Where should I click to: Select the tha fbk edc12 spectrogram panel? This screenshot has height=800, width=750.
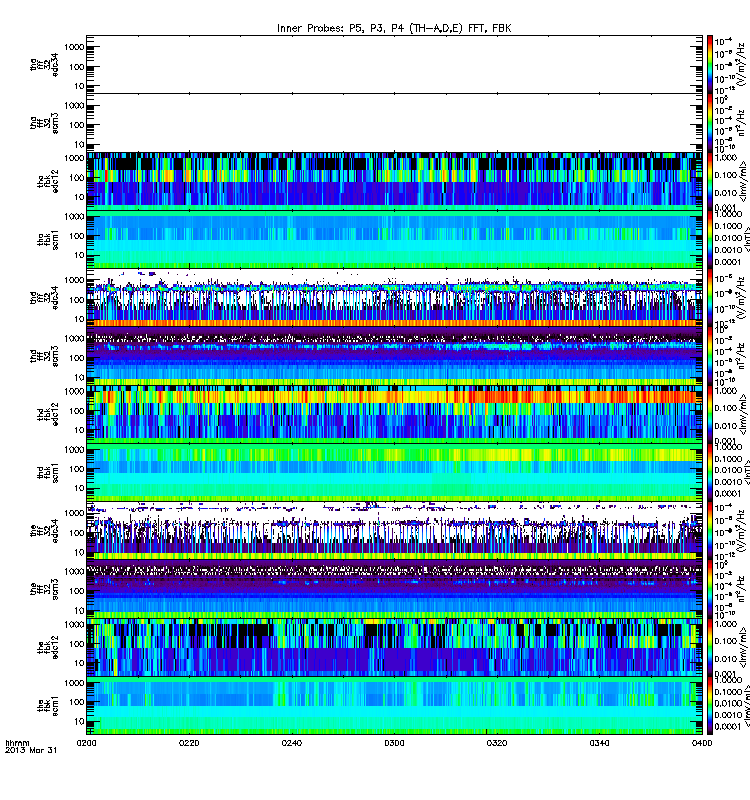(394, 181)
